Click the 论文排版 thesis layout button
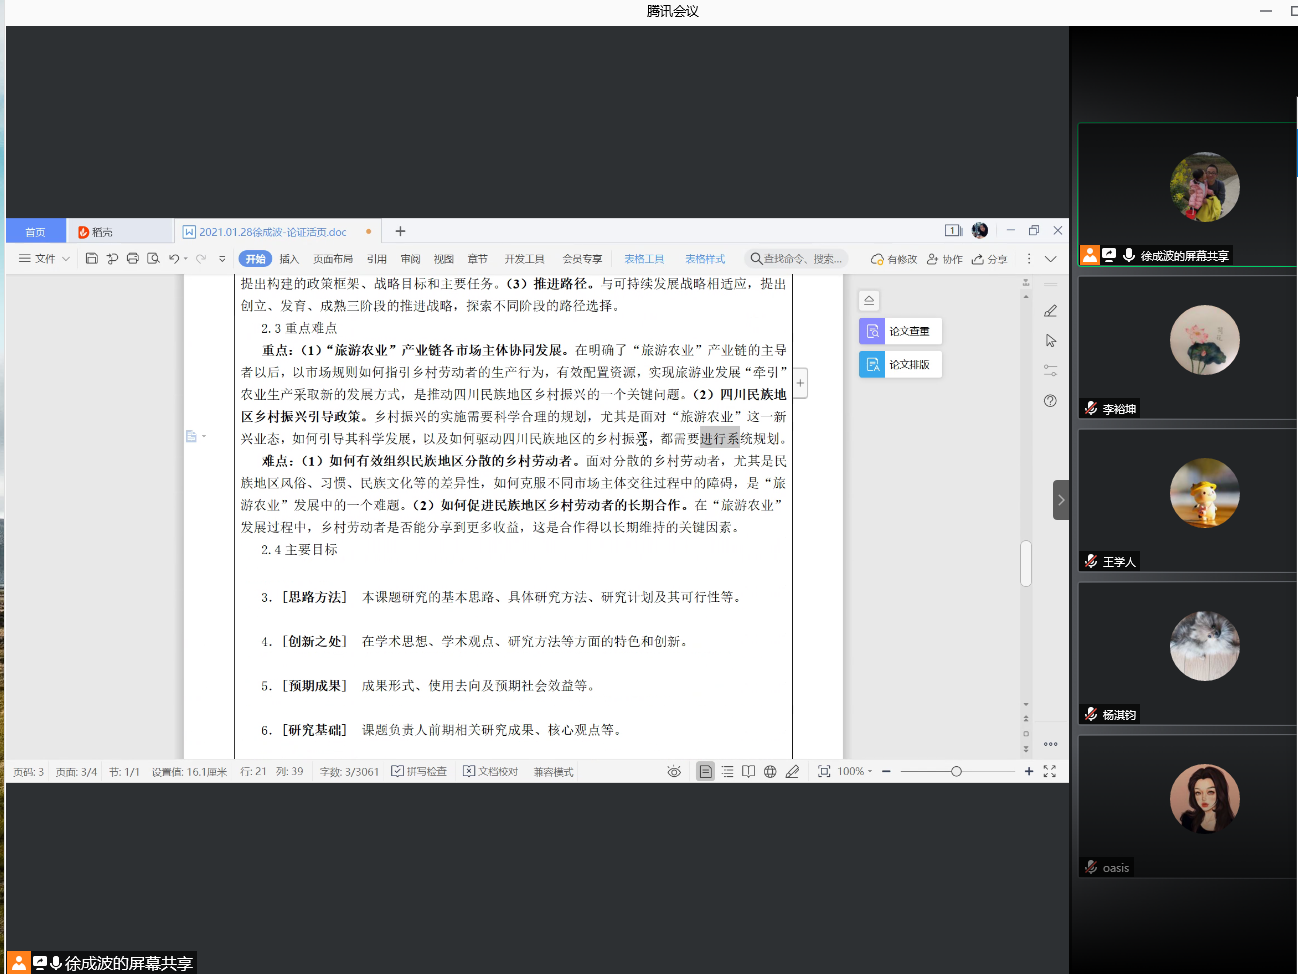 [900, 364]
